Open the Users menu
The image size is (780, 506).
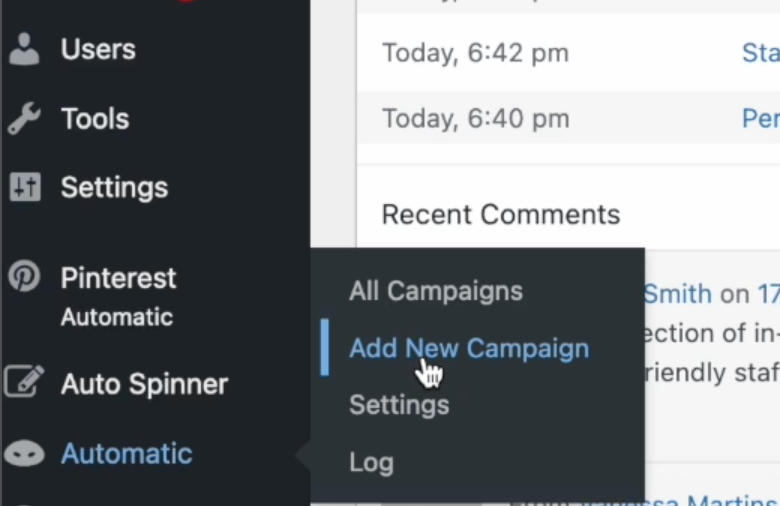click(x=98, y=49)
